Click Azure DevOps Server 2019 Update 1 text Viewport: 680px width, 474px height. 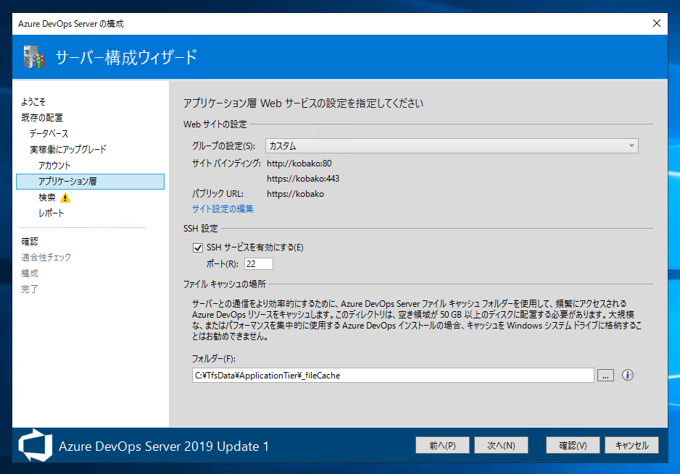(x=164, y=446)
